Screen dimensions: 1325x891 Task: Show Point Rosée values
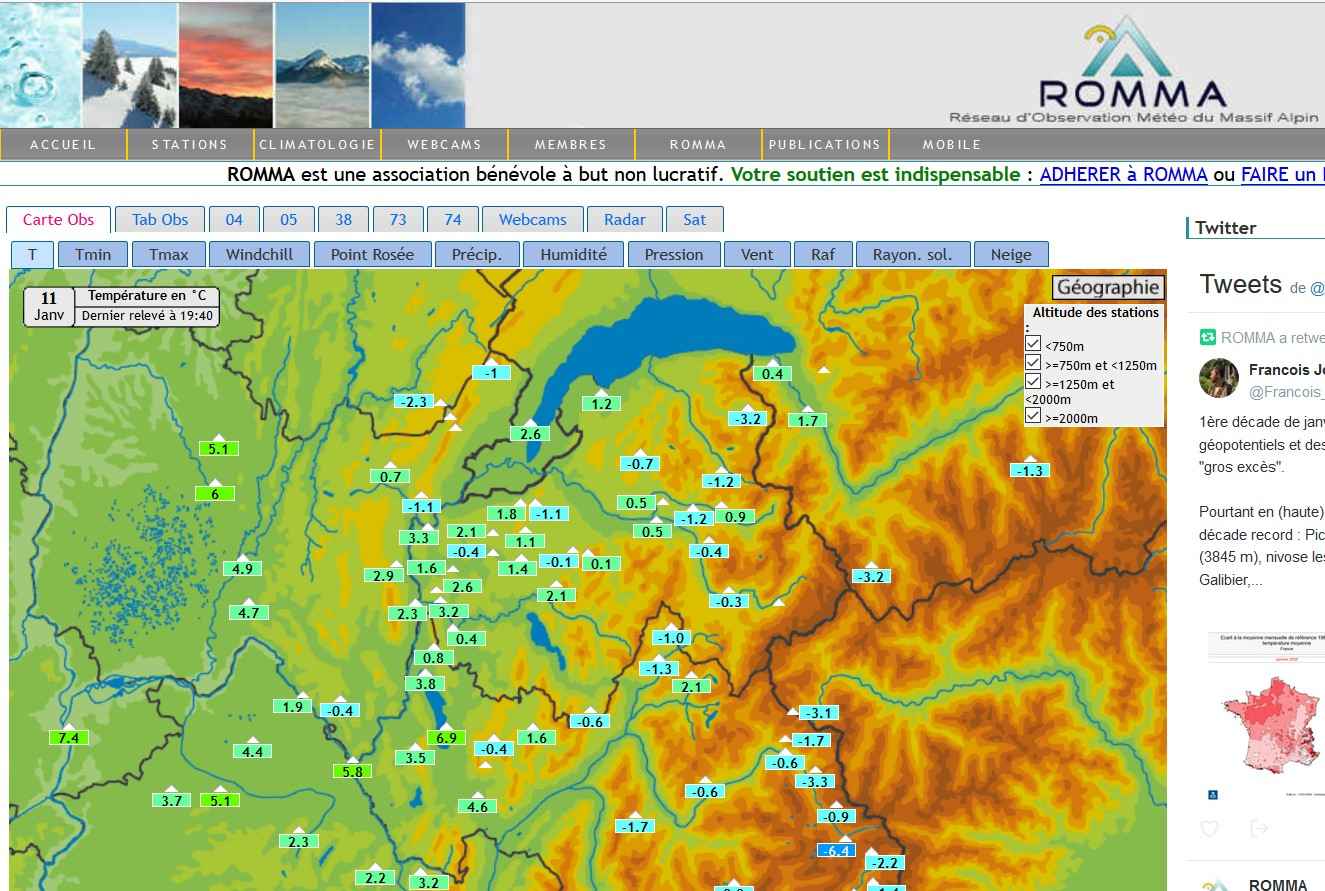372,254
